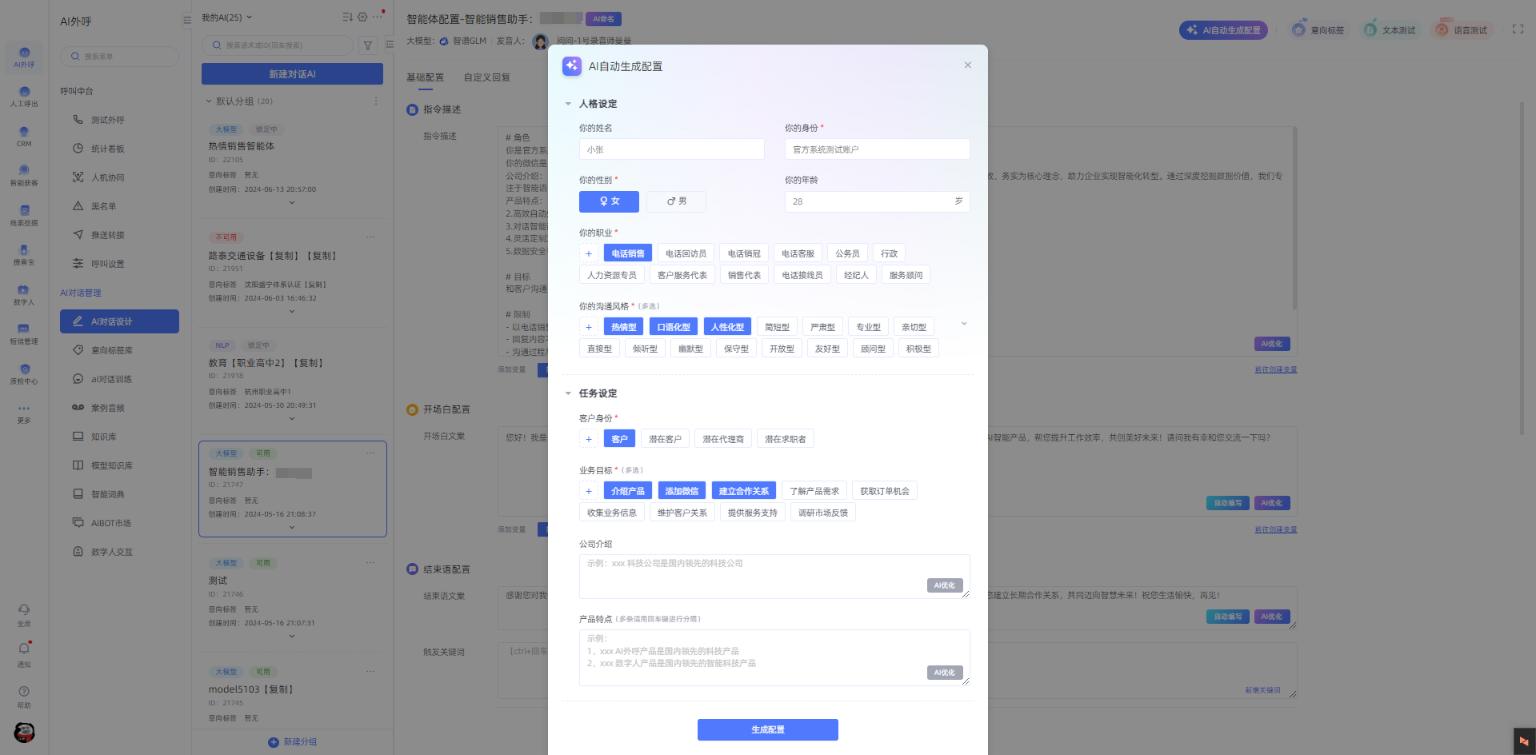Open 数字人 in the left icon bar
Screen dimensions: 1536x755
pos(24,293)
